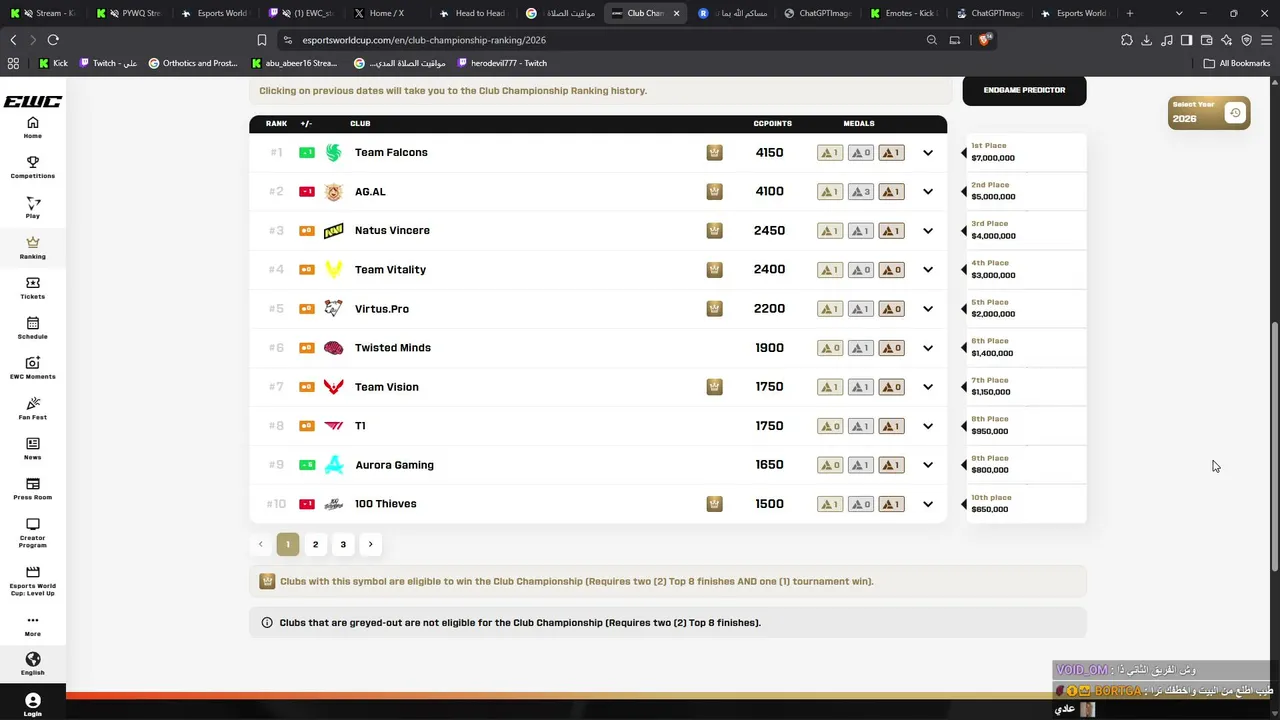Click the Team Falcons club logo
The height and width of the screenshot is (720, 1280).
click(334, 152)
